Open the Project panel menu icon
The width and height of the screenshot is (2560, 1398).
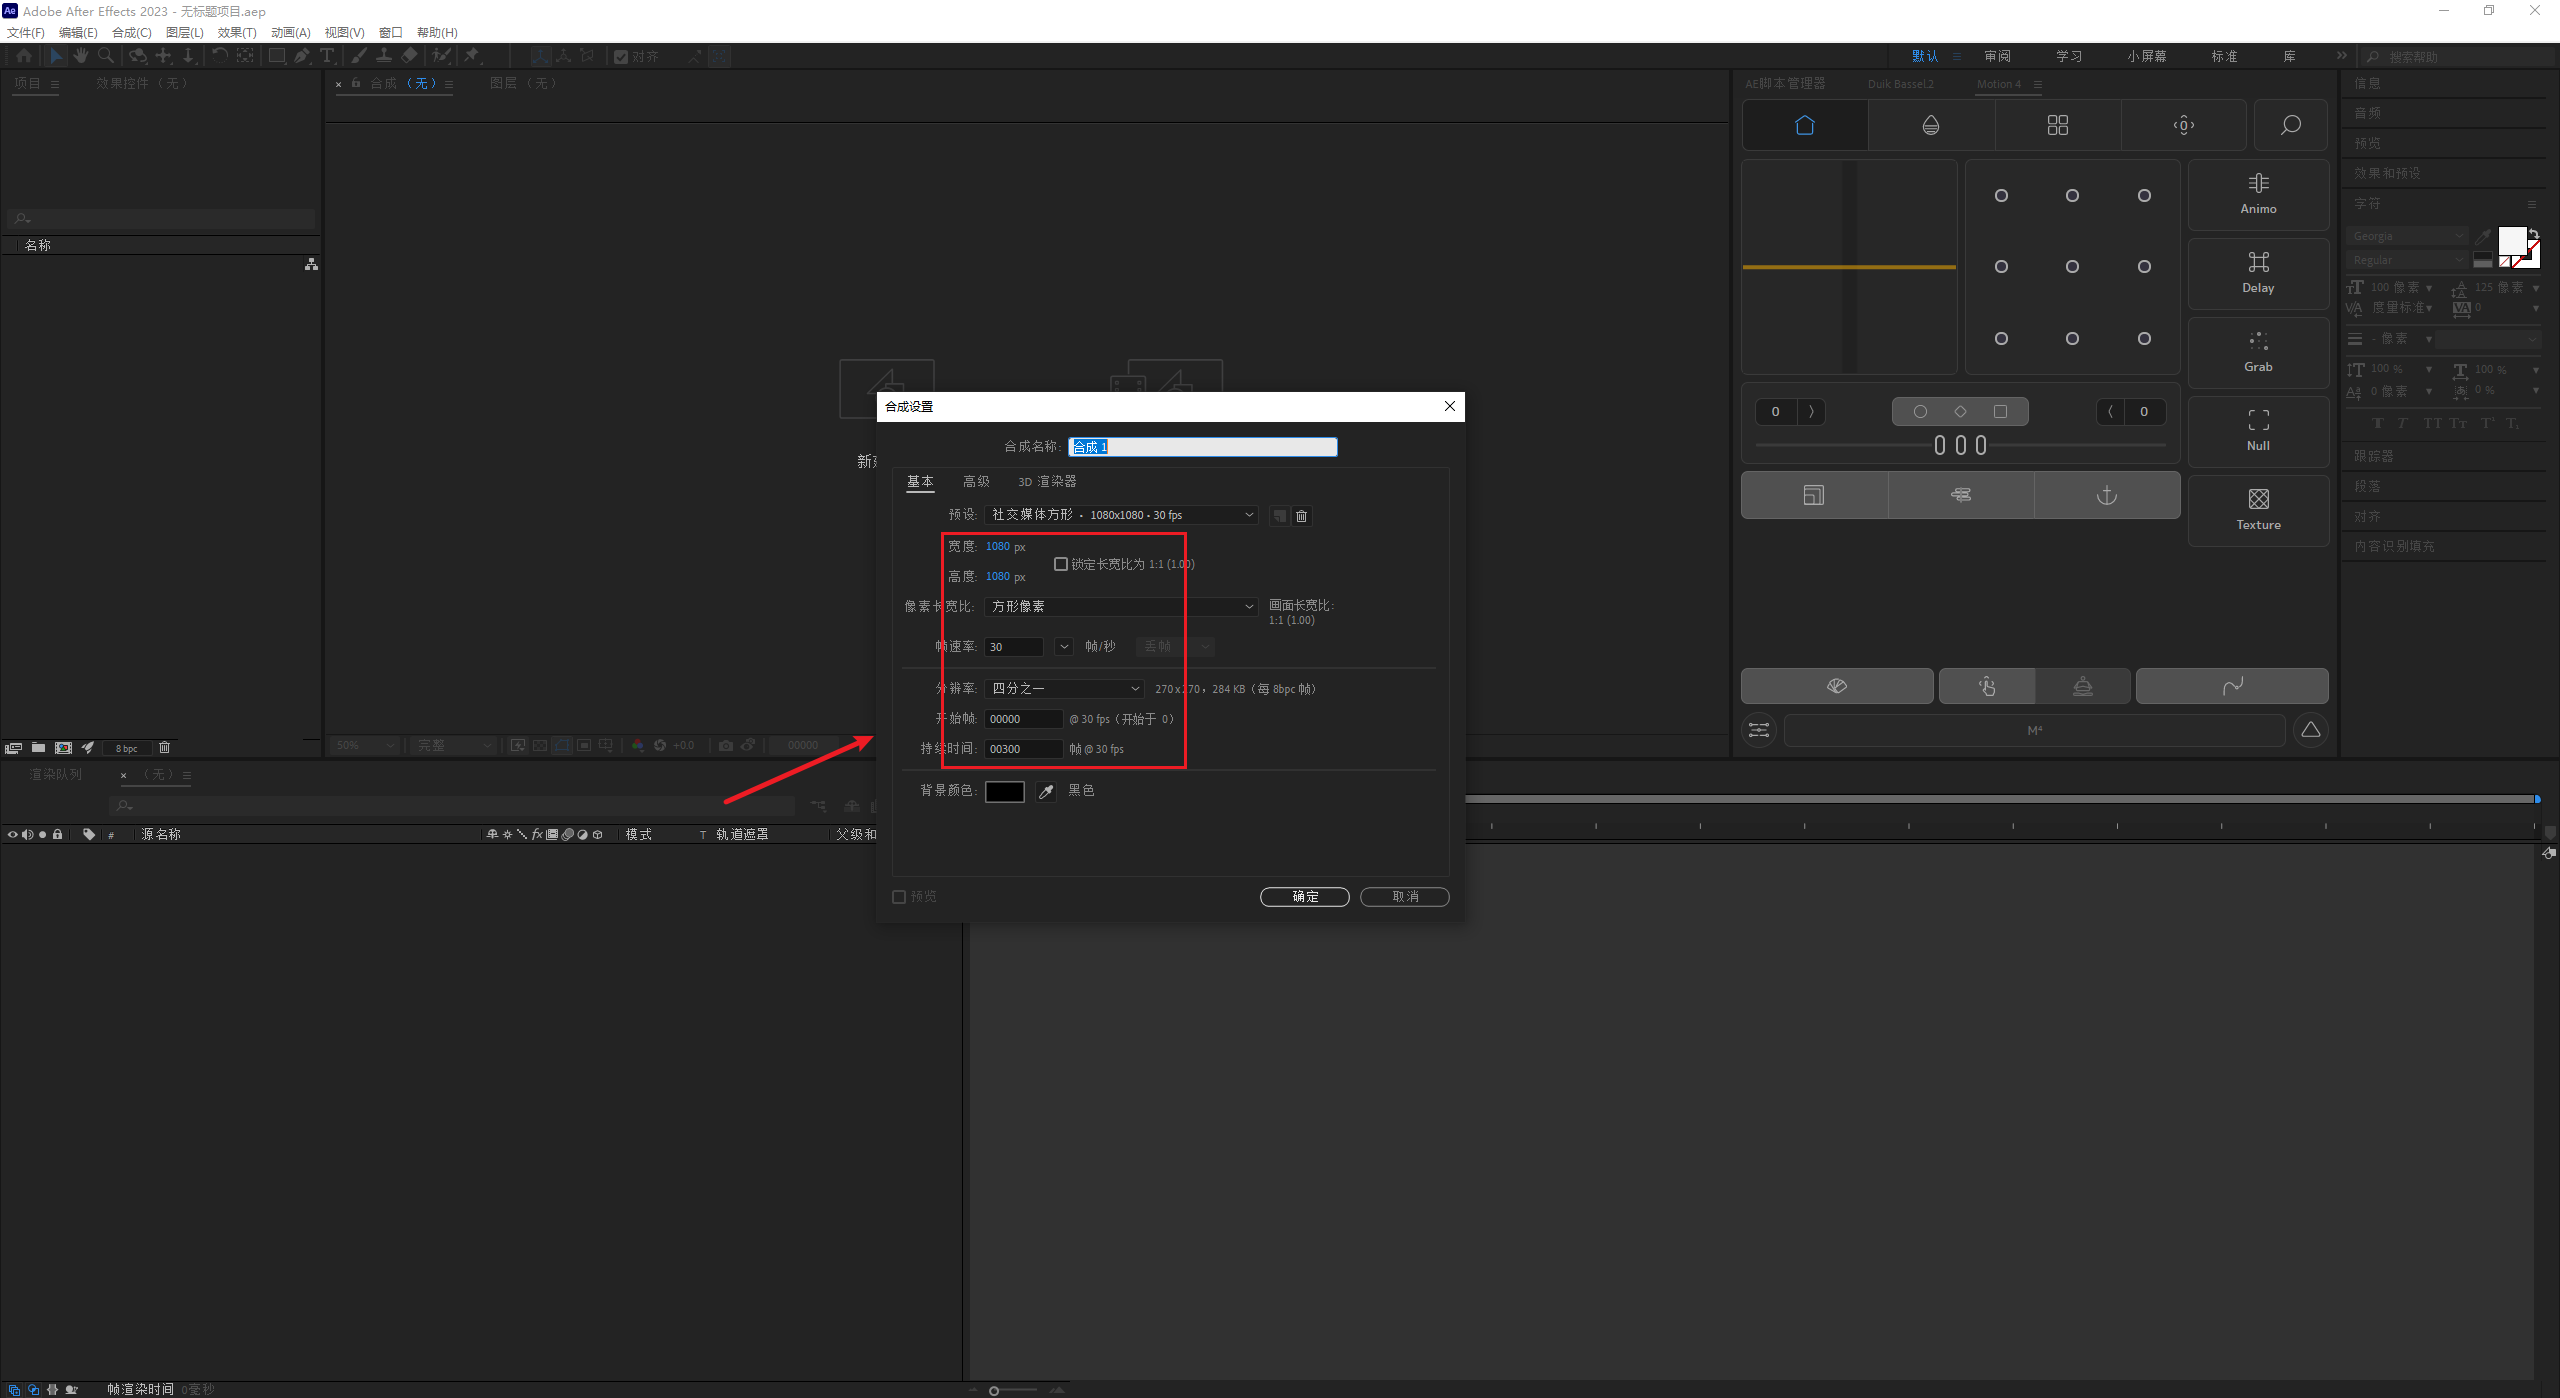(x=55, y=84)
